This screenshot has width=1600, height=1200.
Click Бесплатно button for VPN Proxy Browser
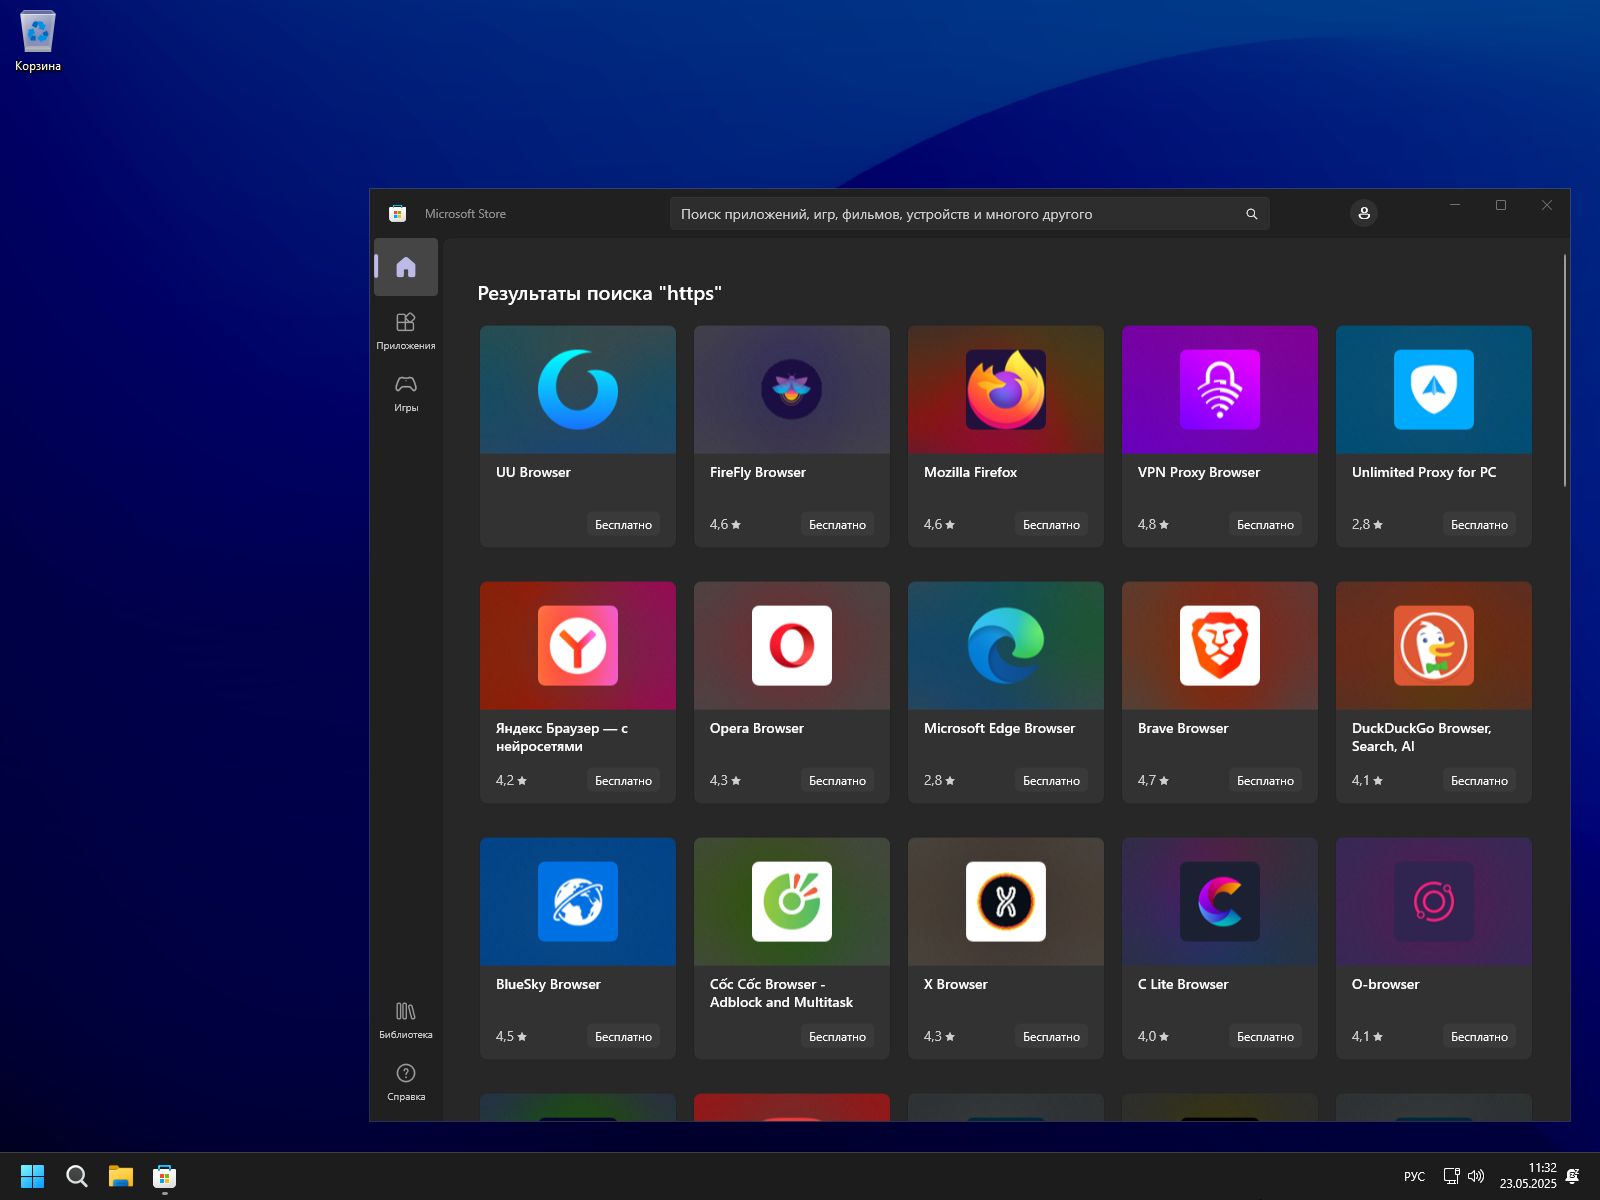[1265, 524]
